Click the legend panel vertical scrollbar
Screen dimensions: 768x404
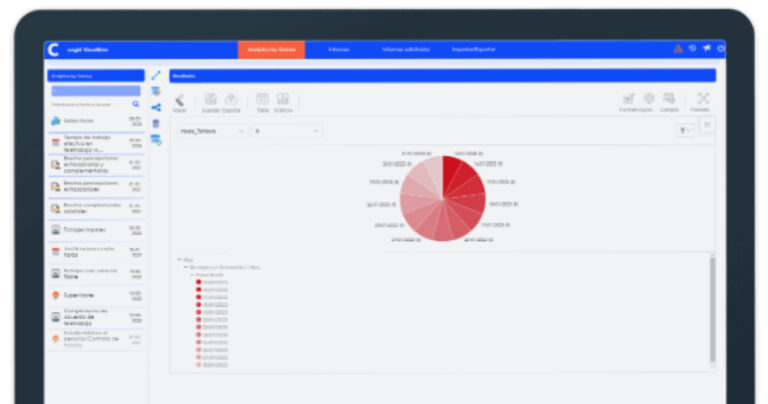coord(712,309)
